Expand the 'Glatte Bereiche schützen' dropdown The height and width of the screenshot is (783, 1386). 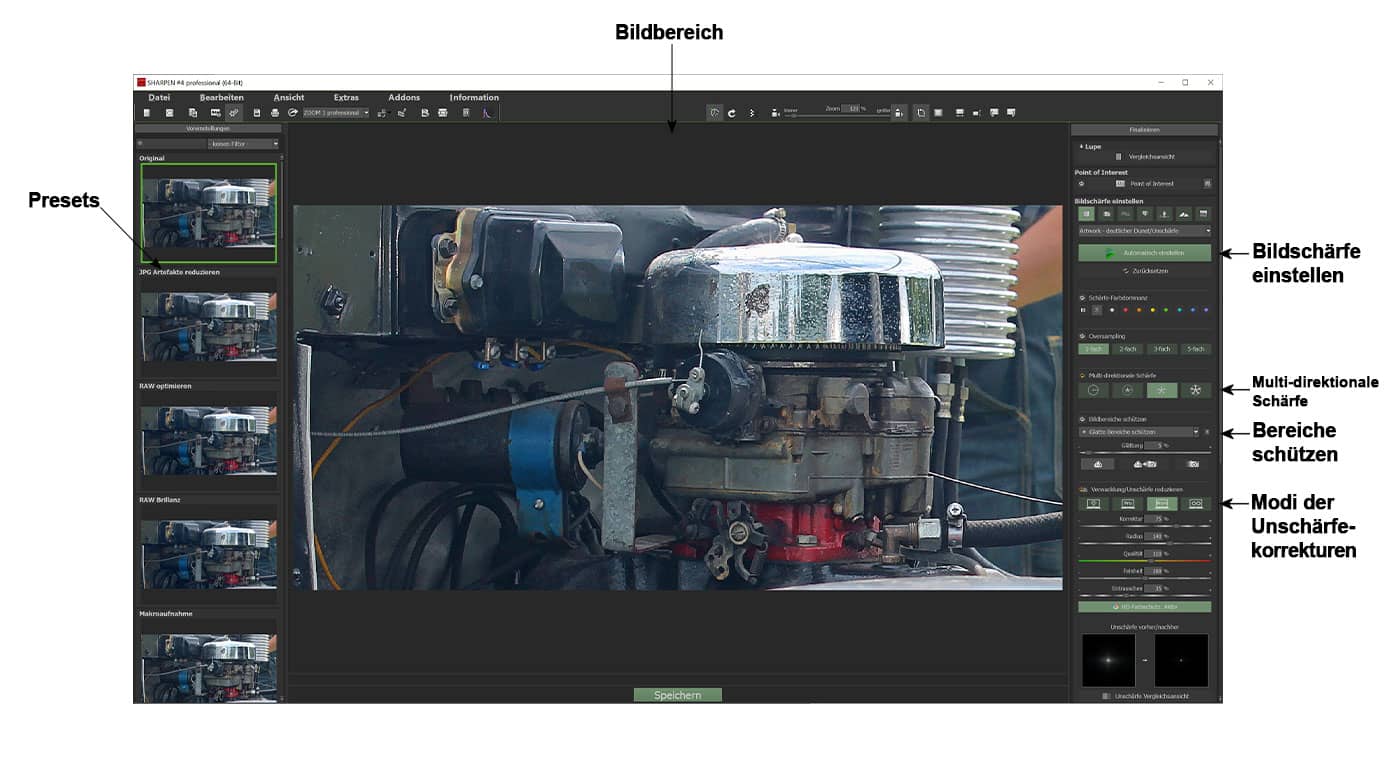click(1138, 432)
